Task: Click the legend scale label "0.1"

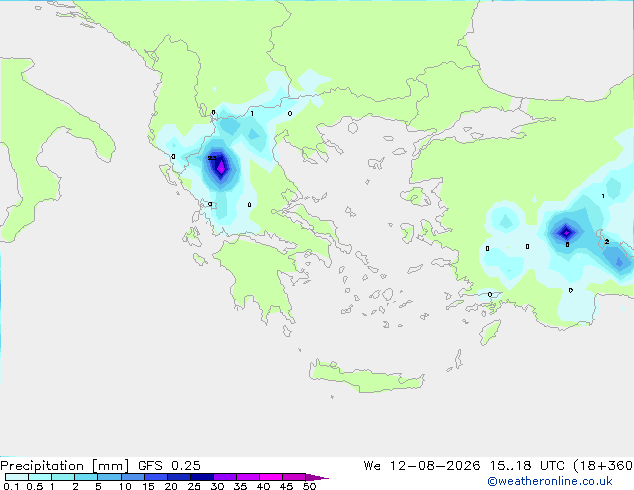Action: [x=11, y=486]
